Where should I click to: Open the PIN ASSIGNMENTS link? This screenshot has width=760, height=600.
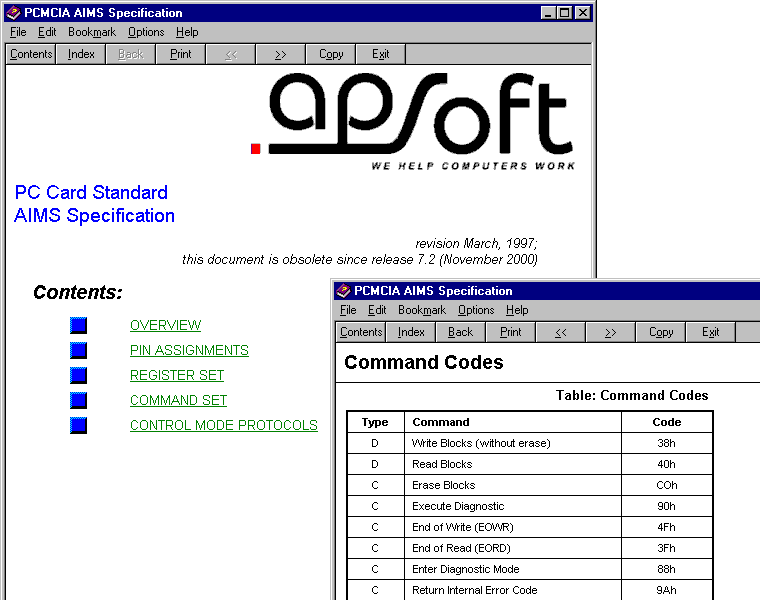pyautogui.click(x=189, y=350)
